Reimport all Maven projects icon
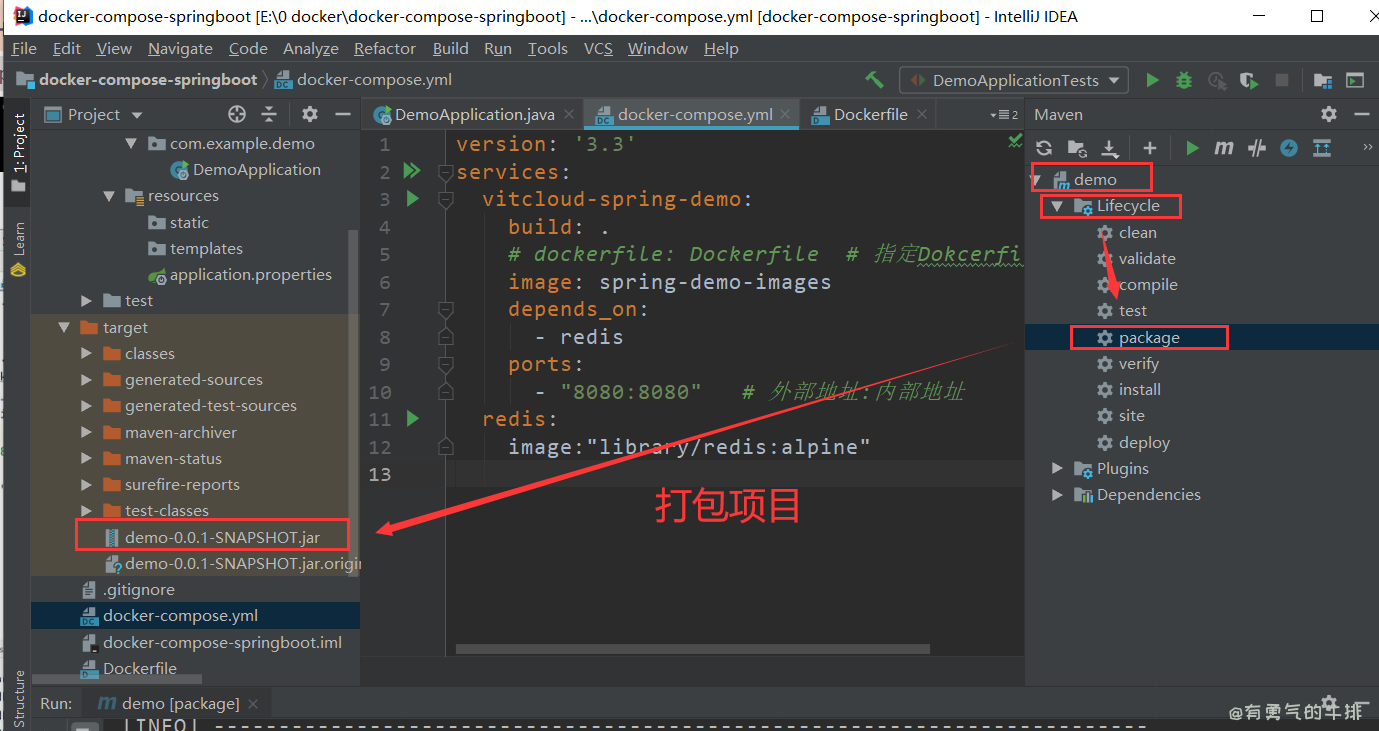 coord(1044,148)
